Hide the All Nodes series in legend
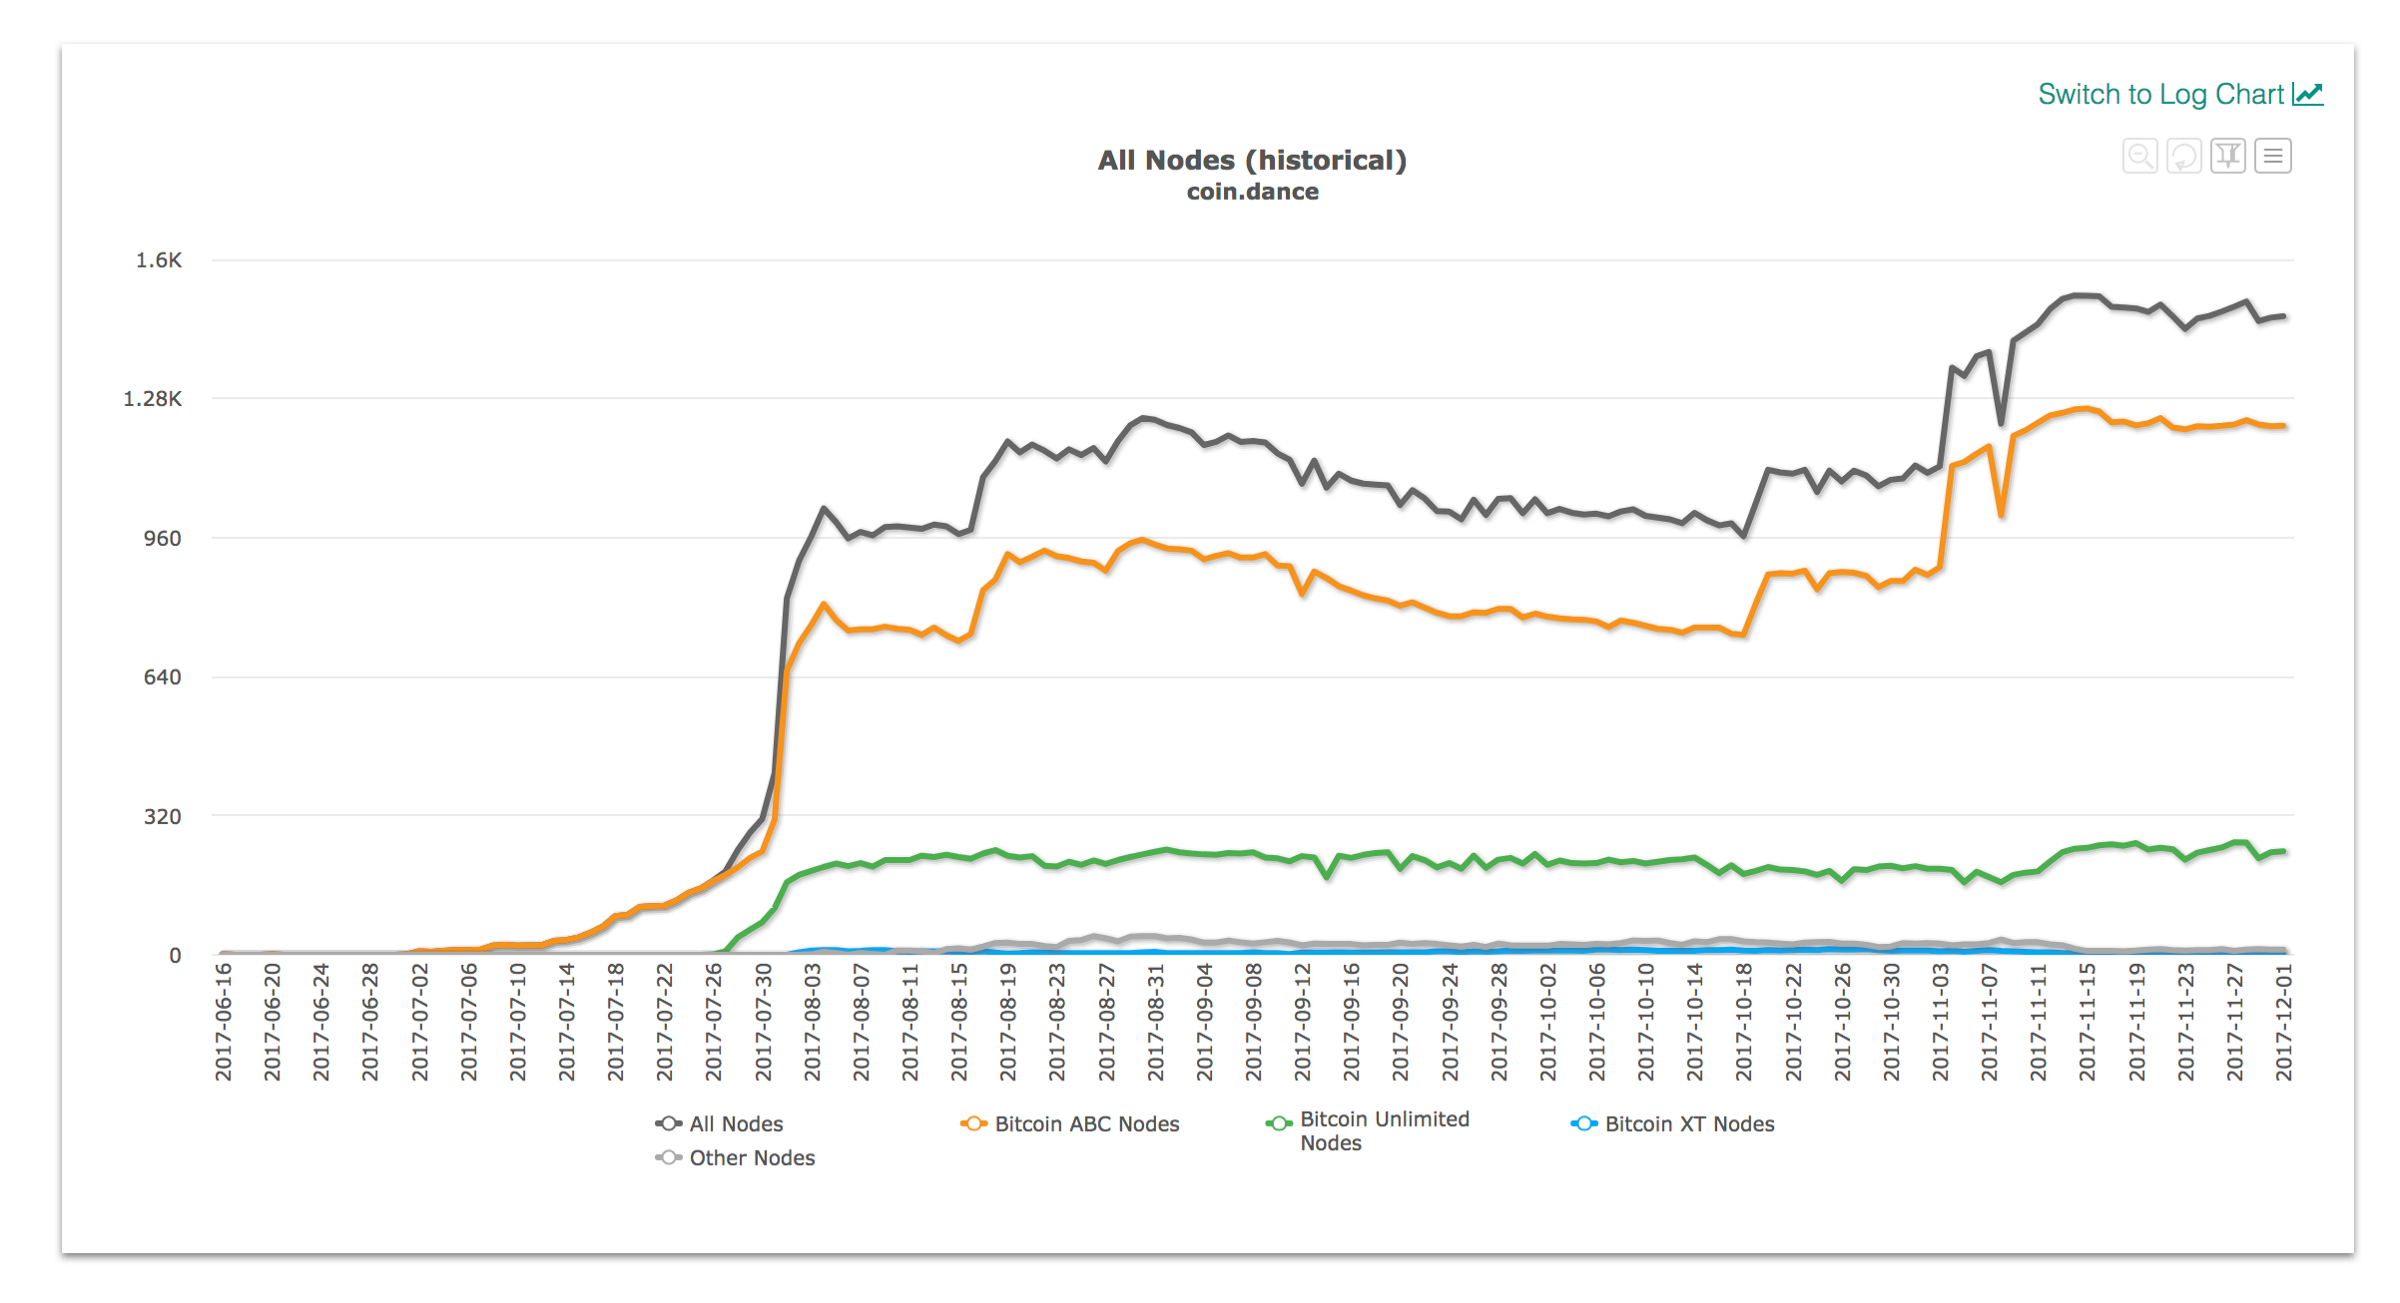 click(x=735, y=1124)
